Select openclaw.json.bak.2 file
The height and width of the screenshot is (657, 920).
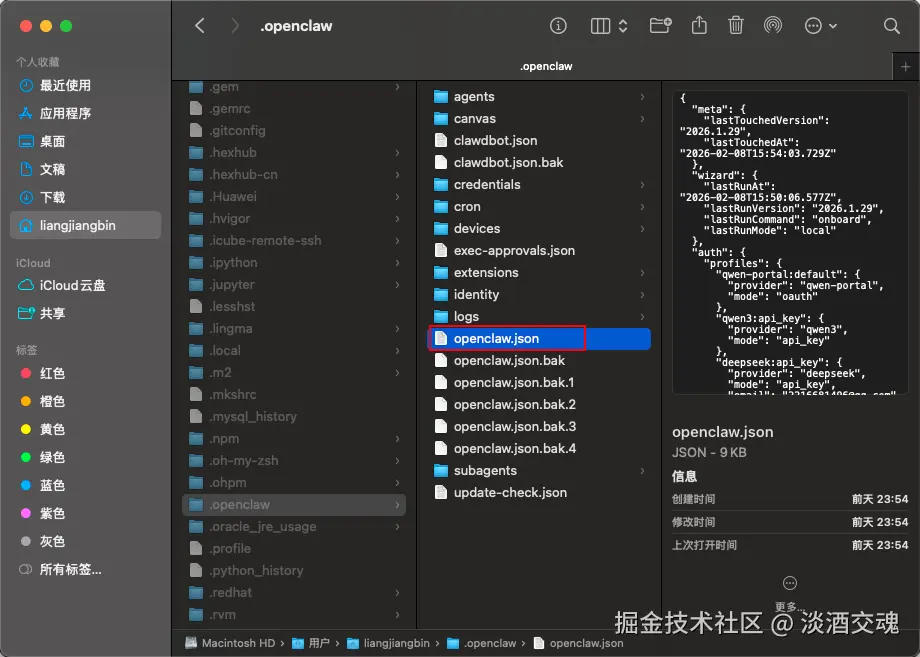click(540, 405)
